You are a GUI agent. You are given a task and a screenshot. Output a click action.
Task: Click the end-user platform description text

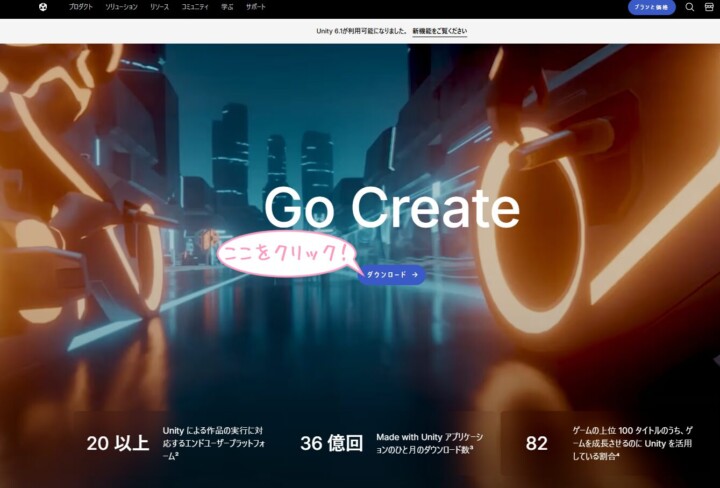click(x=214, y=443)
